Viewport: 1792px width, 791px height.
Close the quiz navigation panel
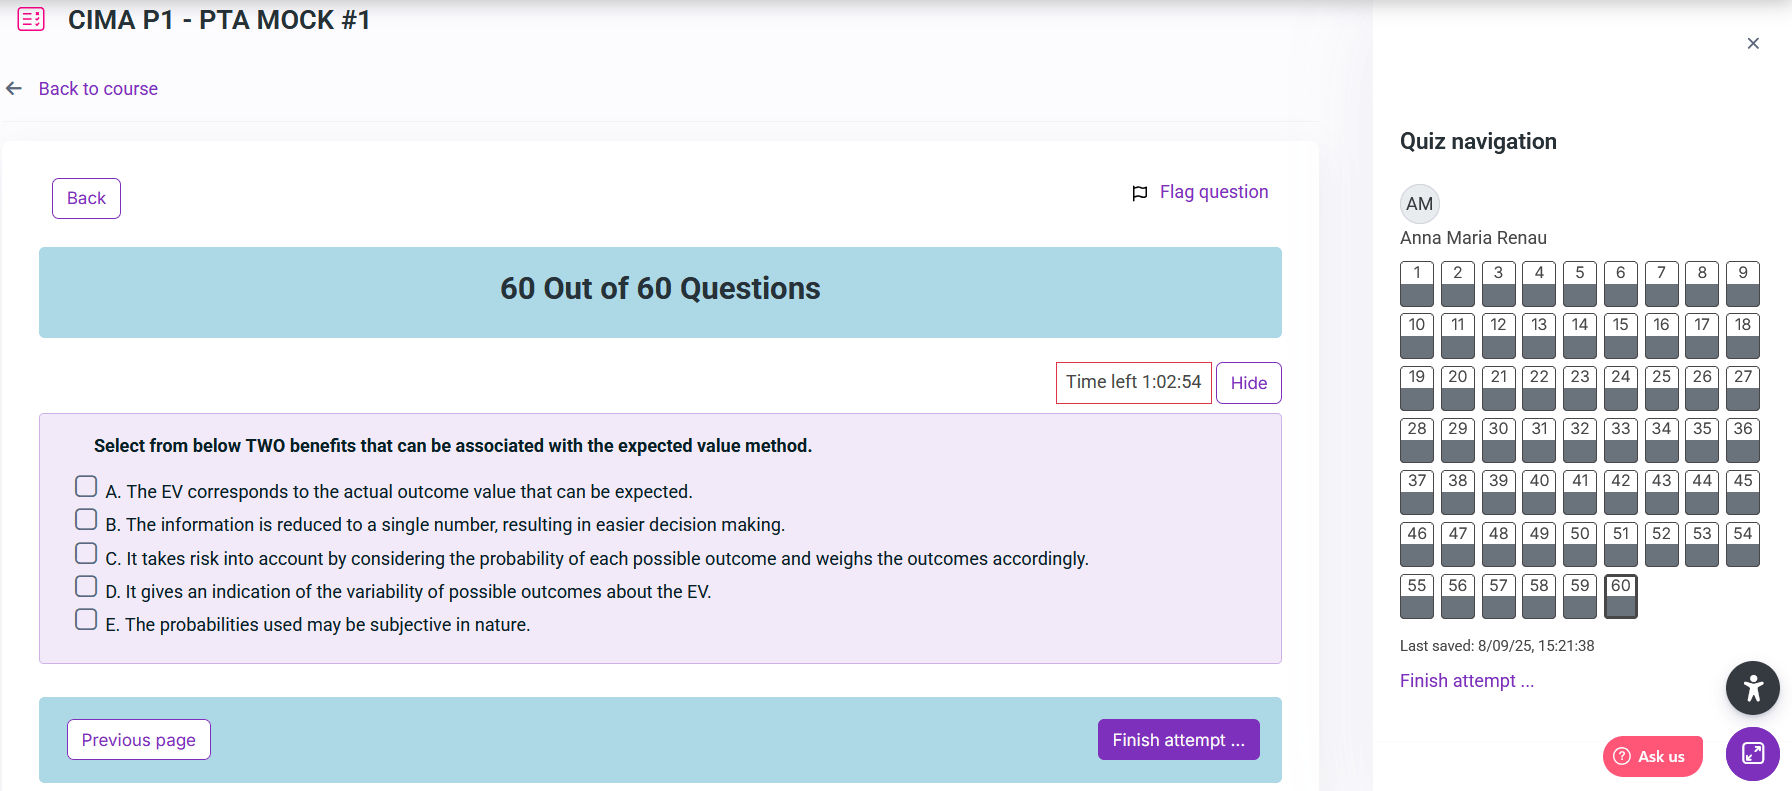1752,43
